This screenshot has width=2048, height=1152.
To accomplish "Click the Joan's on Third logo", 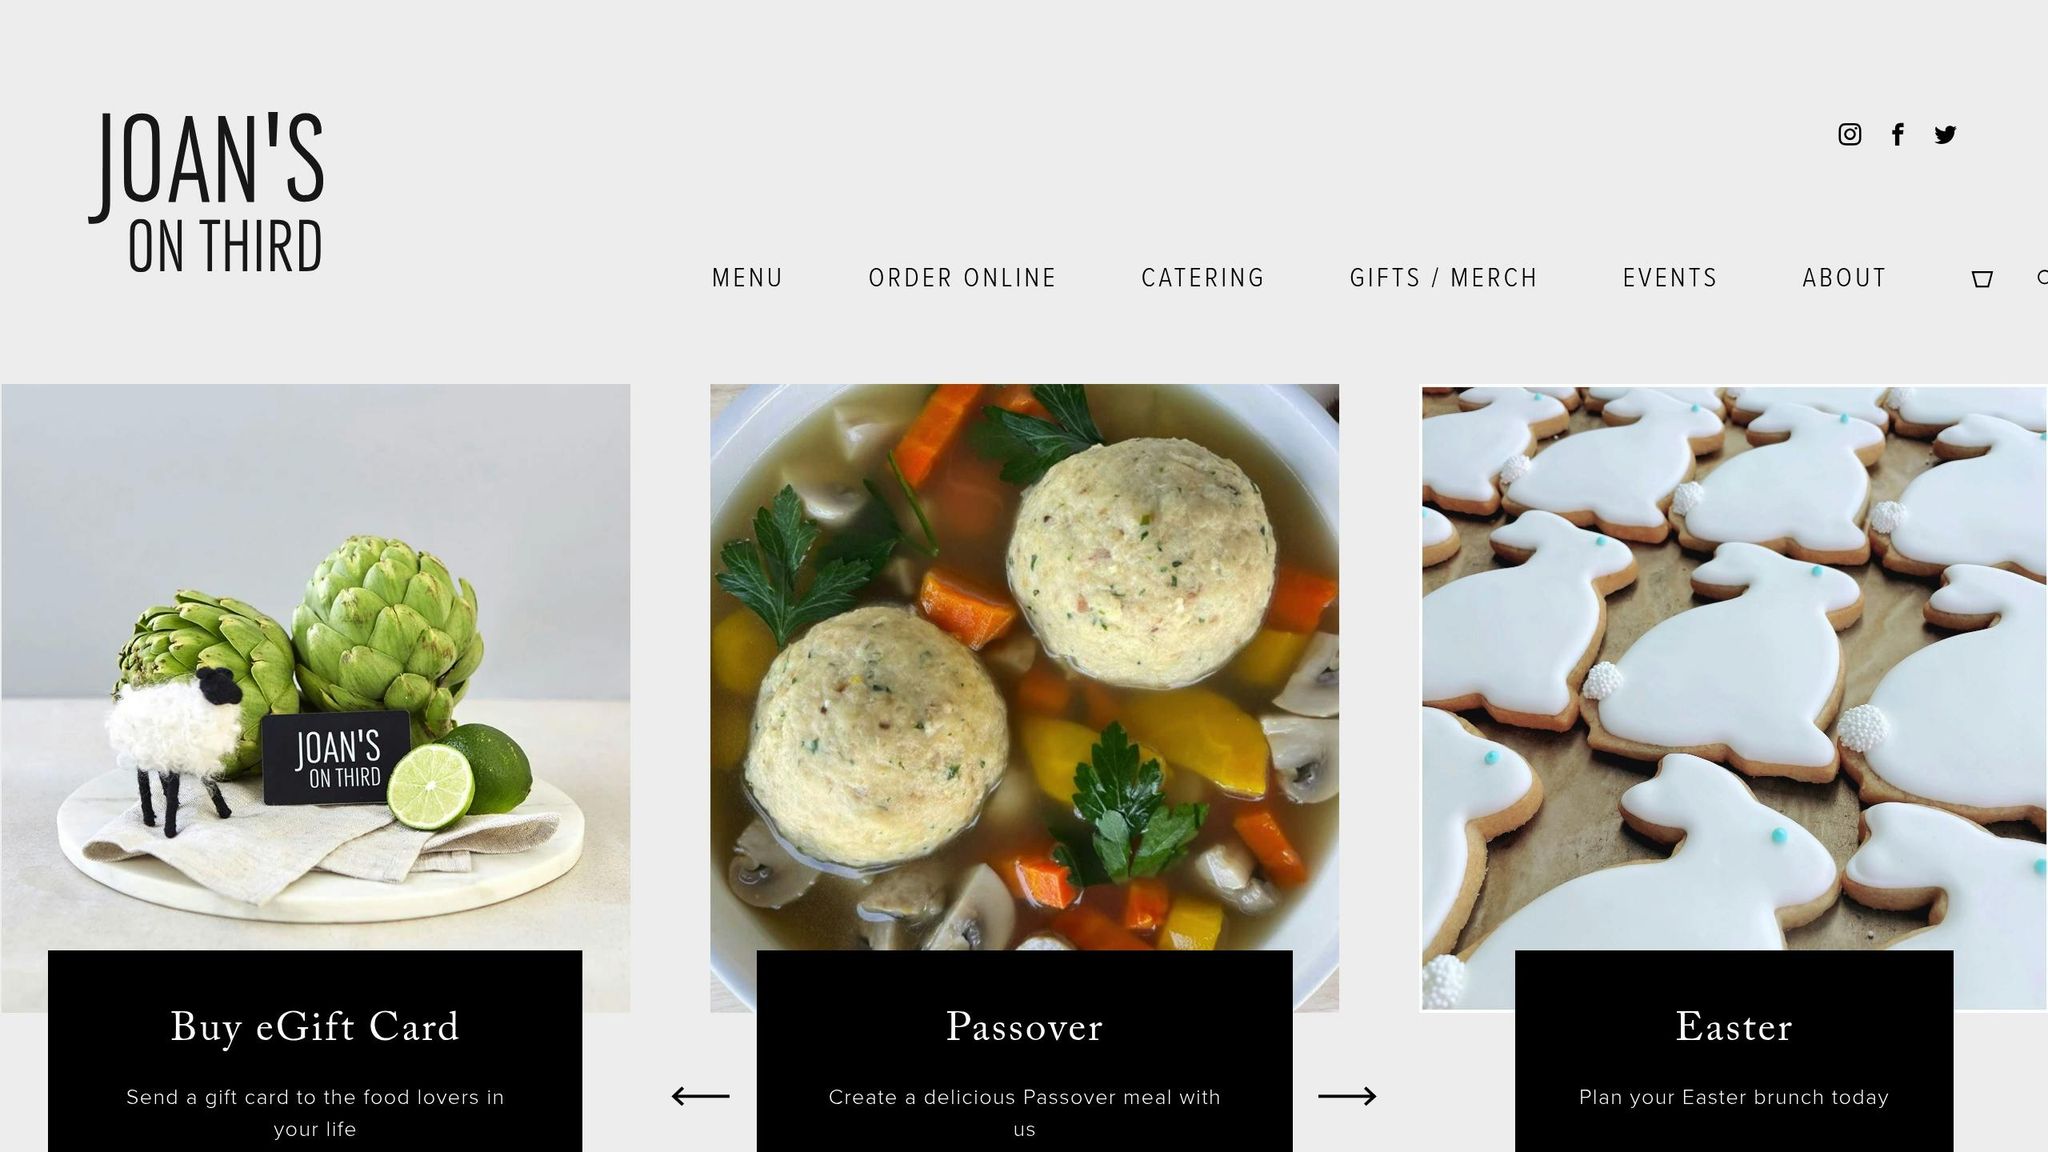I will [207, 192].
